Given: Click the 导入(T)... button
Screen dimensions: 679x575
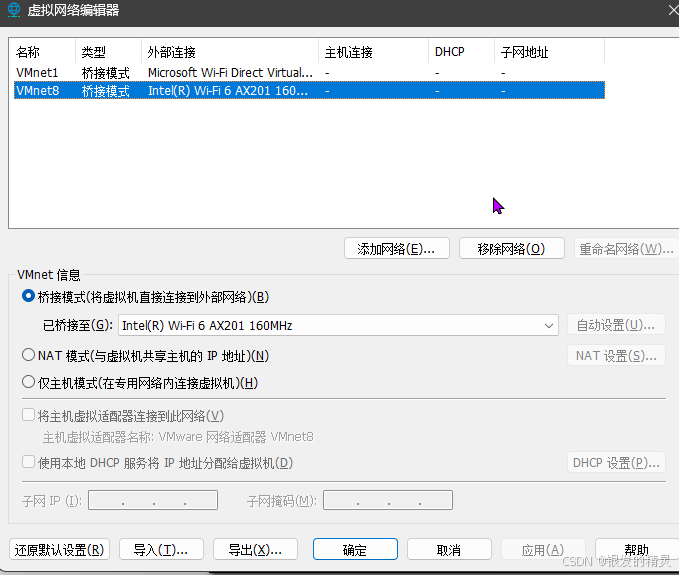Looking at the screenshot, I should (161, 549).
